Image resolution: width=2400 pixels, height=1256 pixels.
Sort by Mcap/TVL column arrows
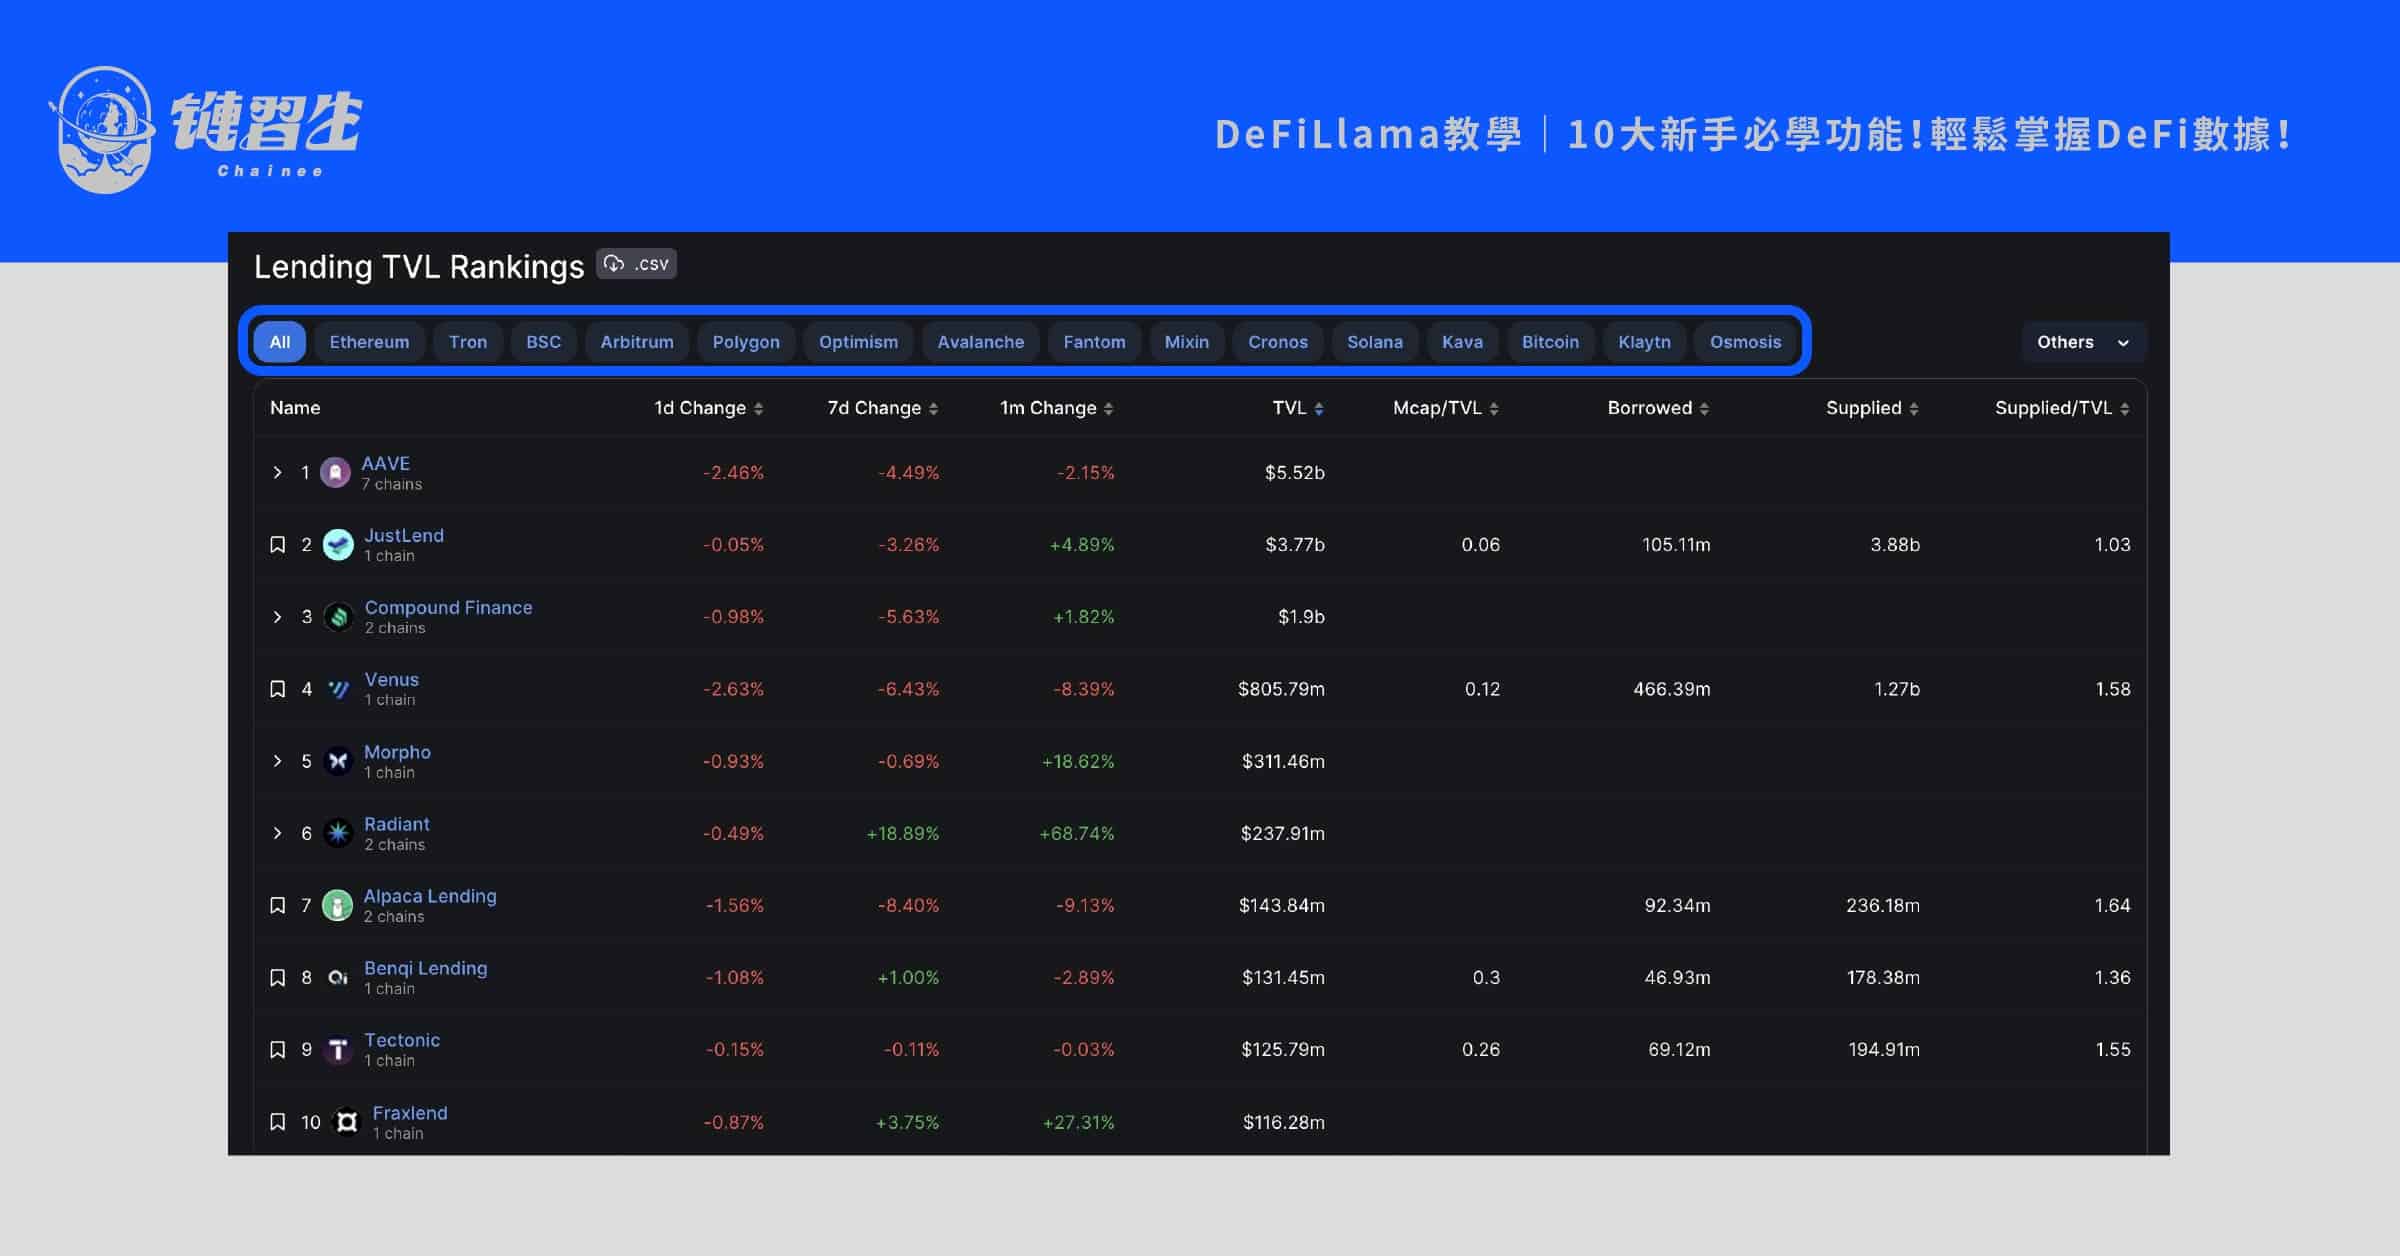[1494, 408]
